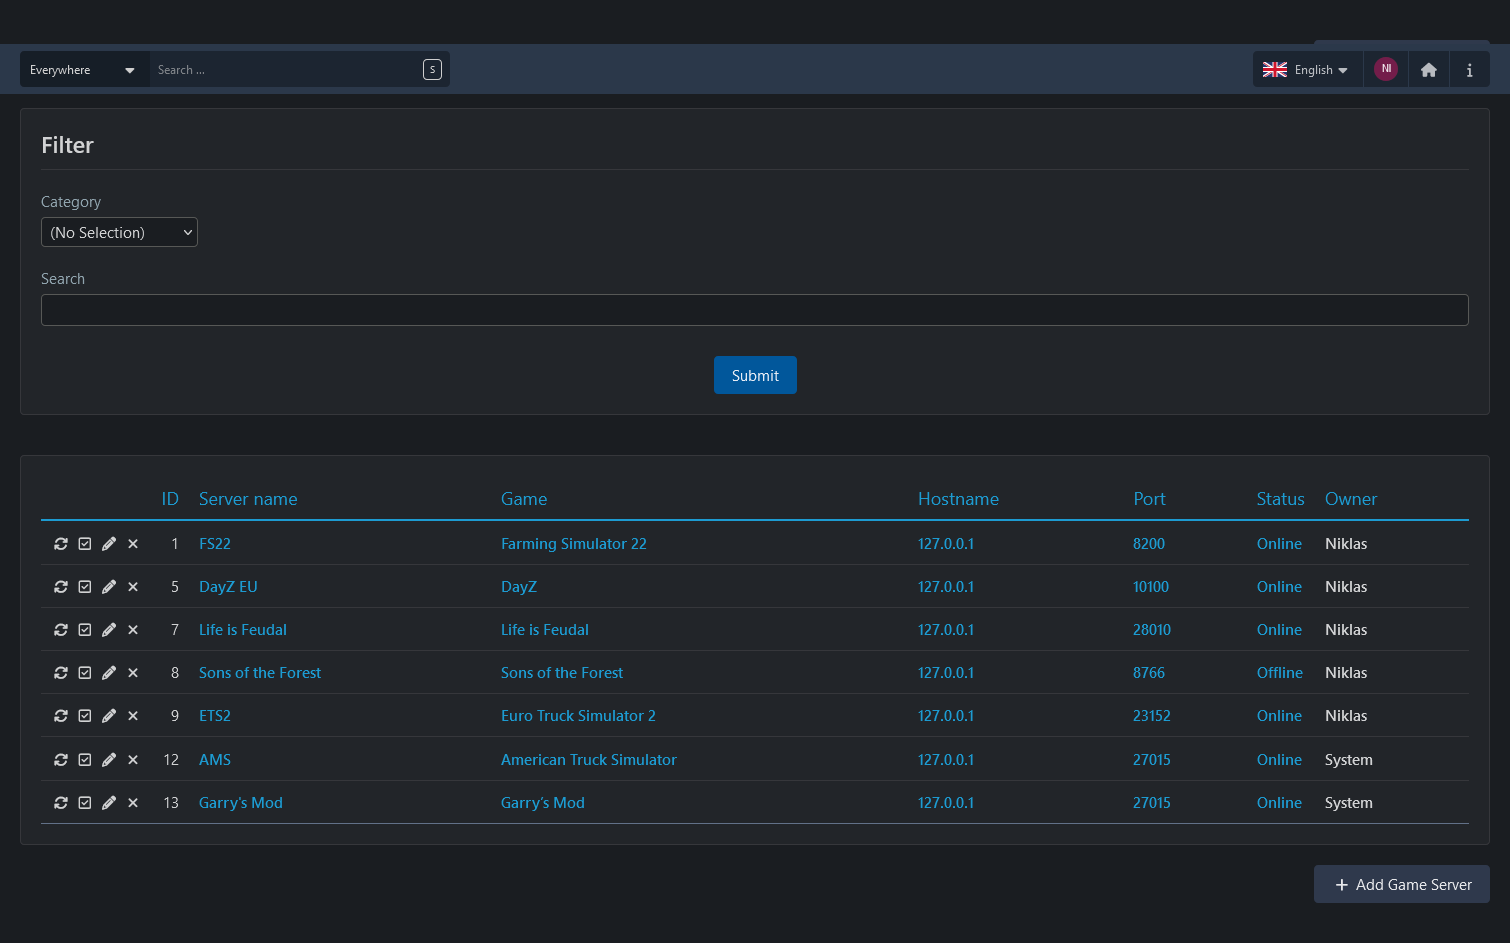Toggle the check box icon for Garry's Mod
The image size is (1510, 943).
[x=85, y=803]
